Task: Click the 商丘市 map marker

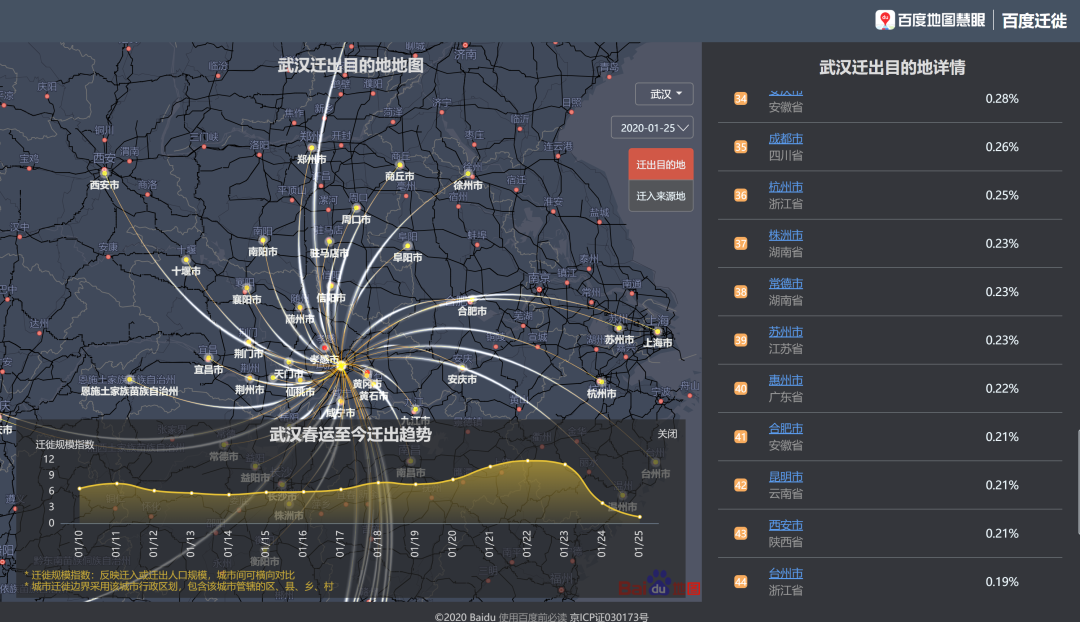Action: click(x=399, y=165)
